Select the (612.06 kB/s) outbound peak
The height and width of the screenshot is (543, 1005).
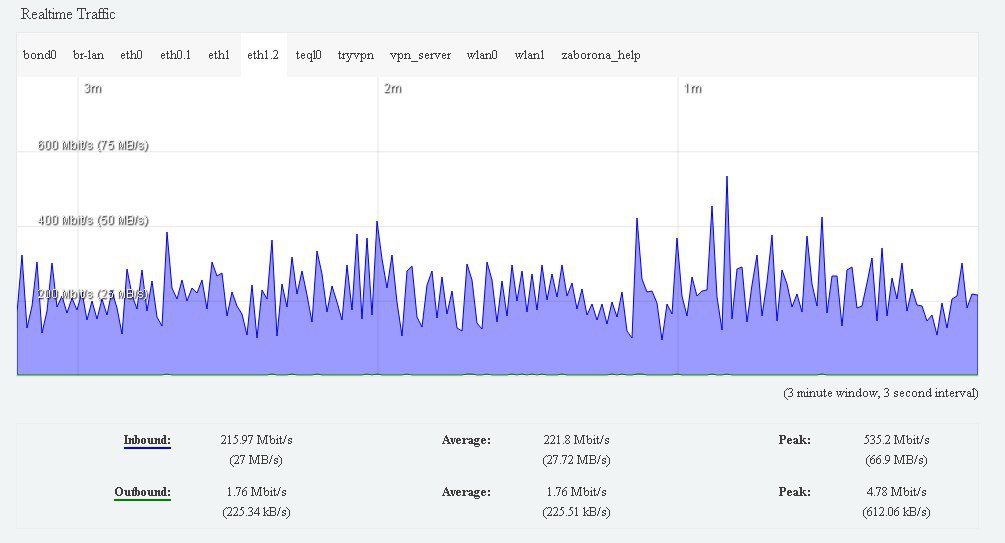point(897,512)
